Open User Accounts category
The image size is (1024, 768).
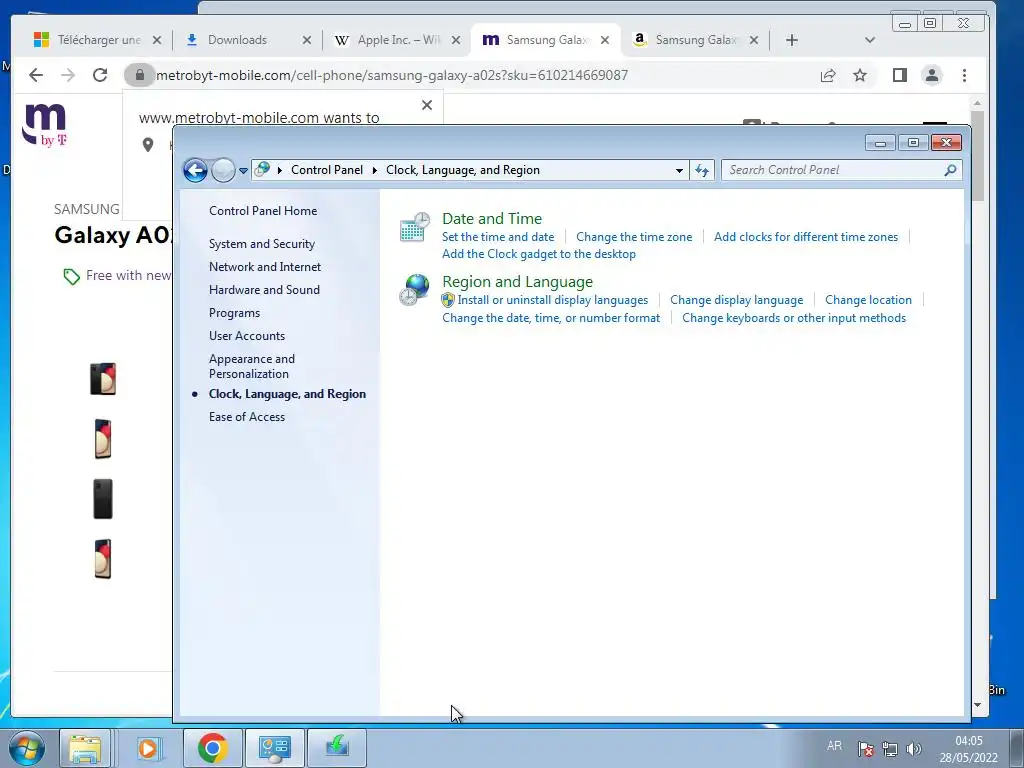(x=247, y=336)
